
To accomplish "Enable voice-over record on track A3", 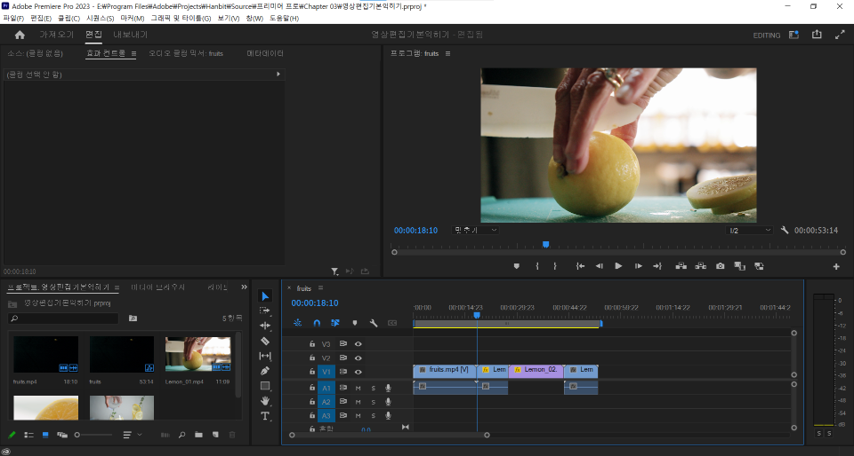I will [x=388, y=416].
